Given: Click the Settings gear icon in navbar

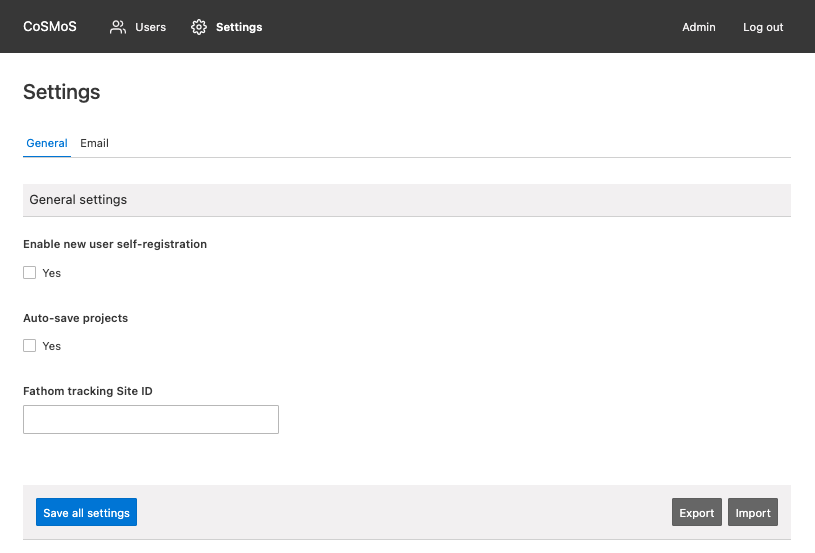Looking at the screenshot, I should (199, 27).
